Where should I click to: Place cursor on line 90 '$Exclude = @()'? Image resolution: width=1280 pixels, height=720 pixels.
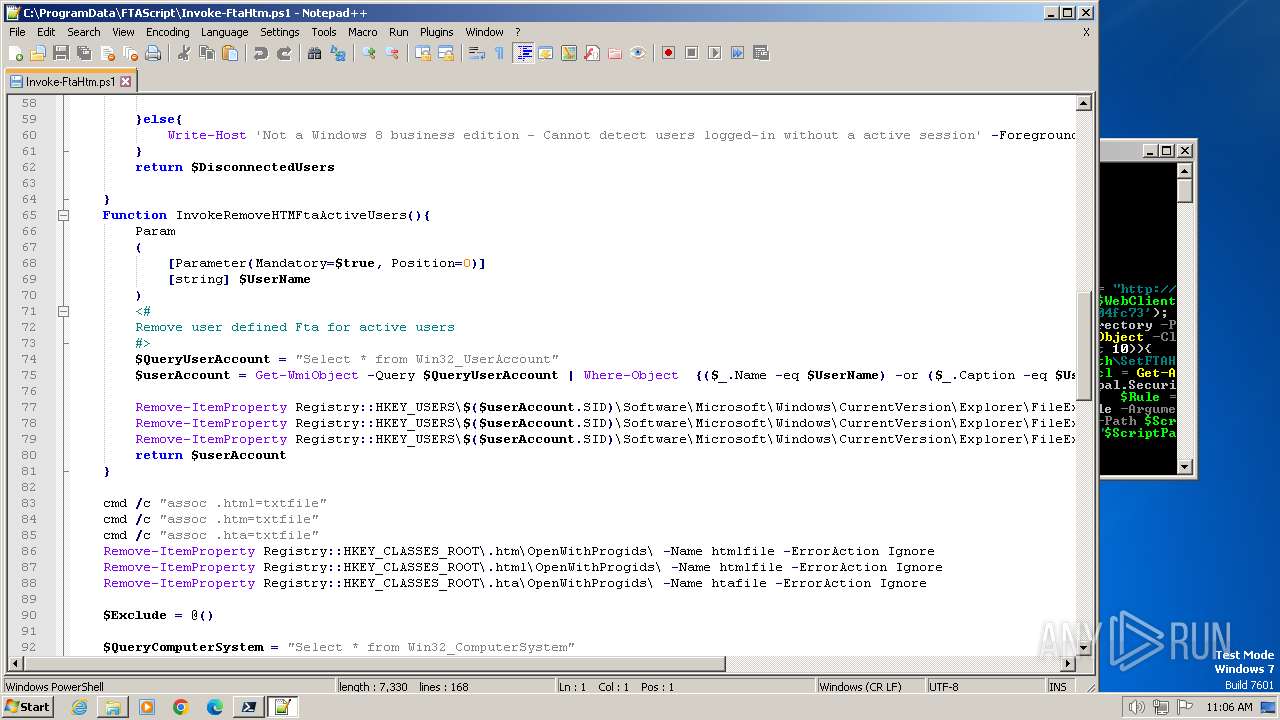[158, 615]
